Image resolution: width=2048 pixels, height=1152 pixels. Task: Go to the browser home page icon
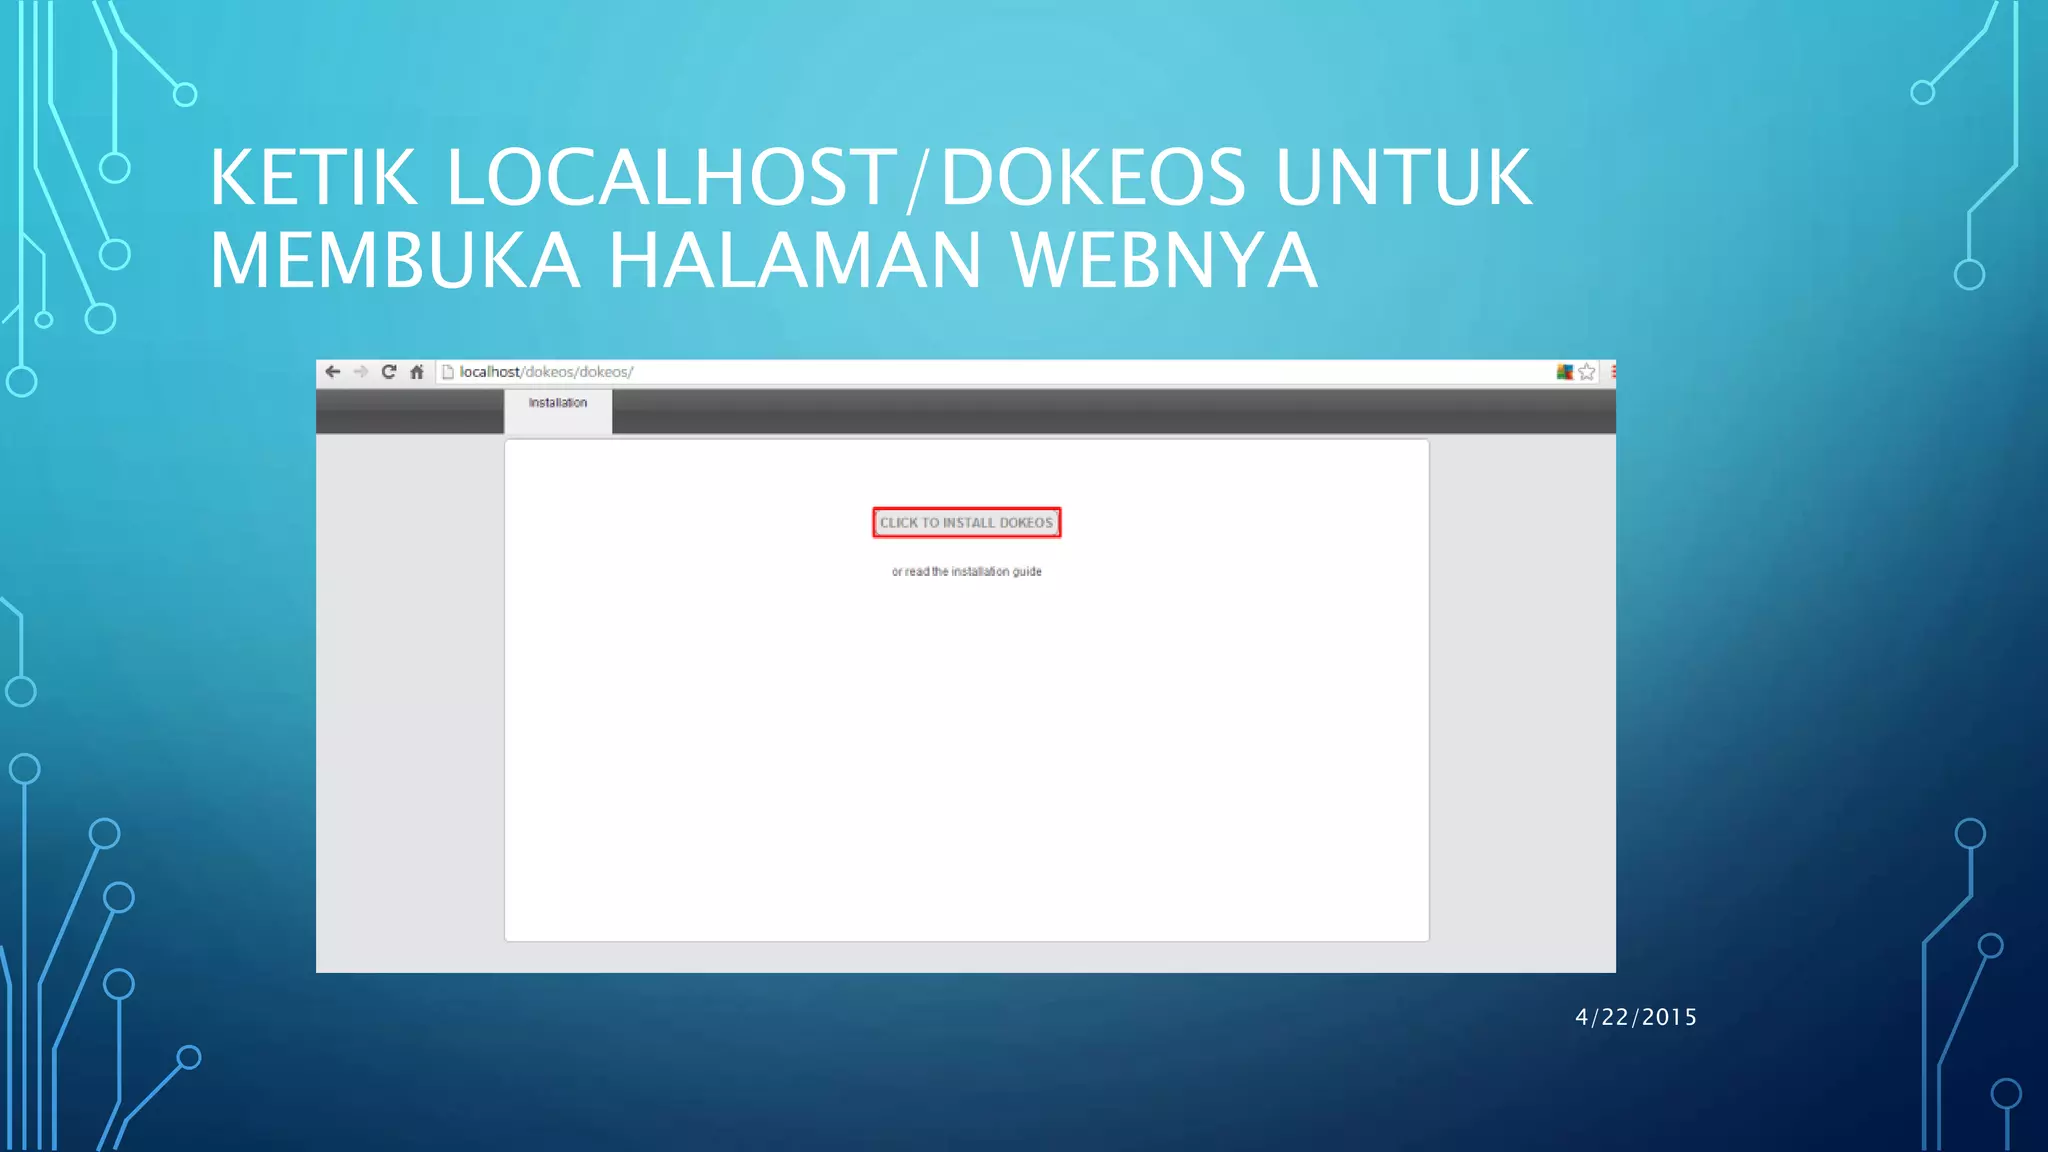tap(417, 372)
